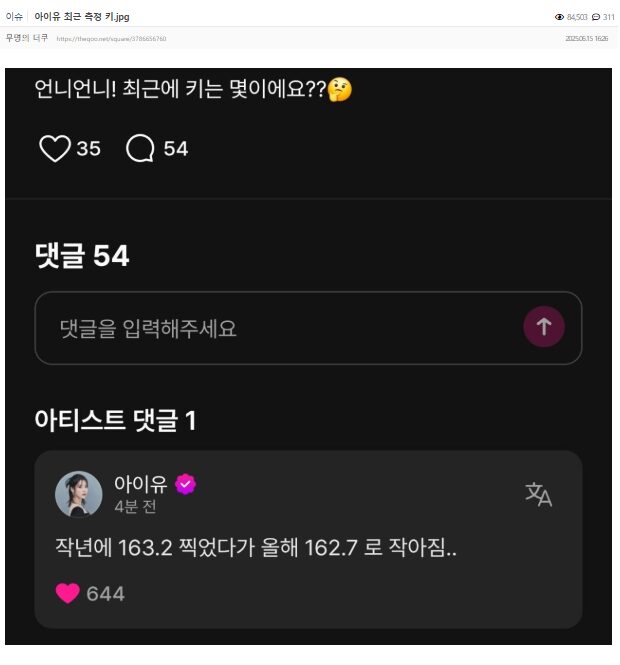Click the eye view-count icon
Viewport: 620px width, 665px height.
(559, 17)
